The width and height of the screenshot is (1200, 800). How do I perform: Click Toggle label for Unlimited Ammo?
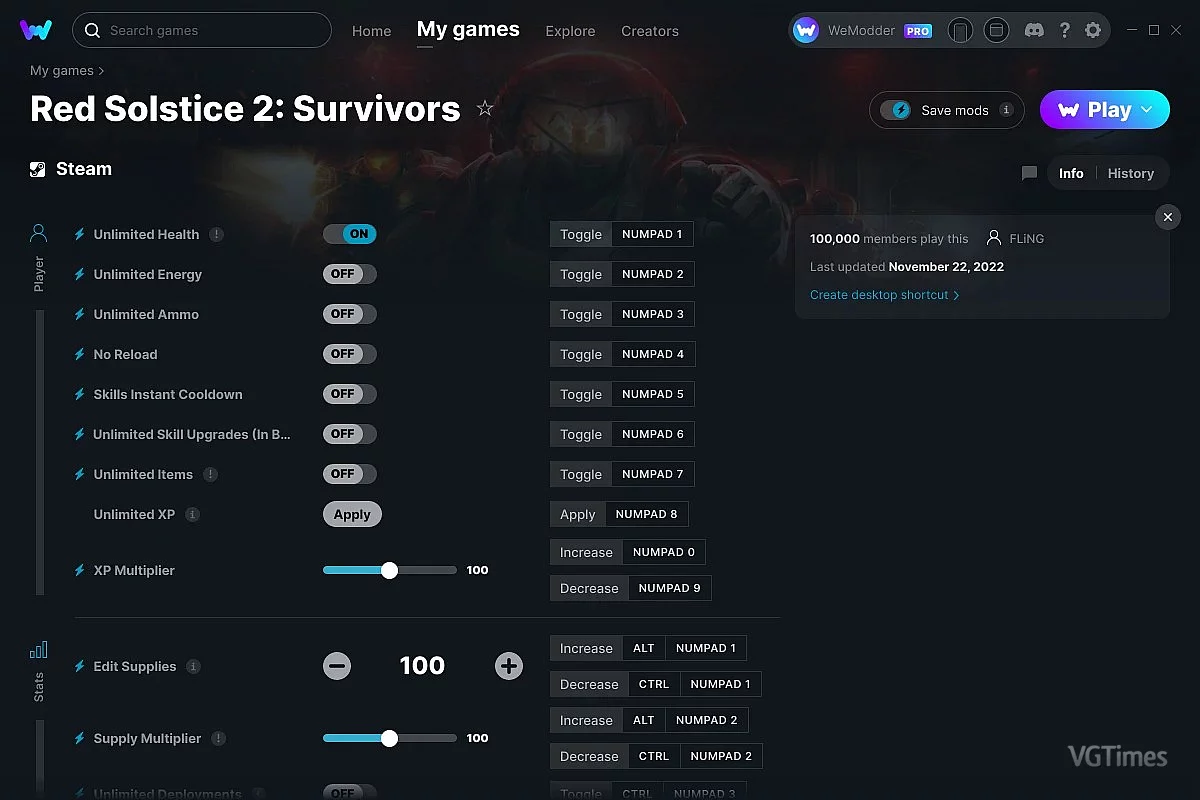pyautogui.click(x=581, y=314)
